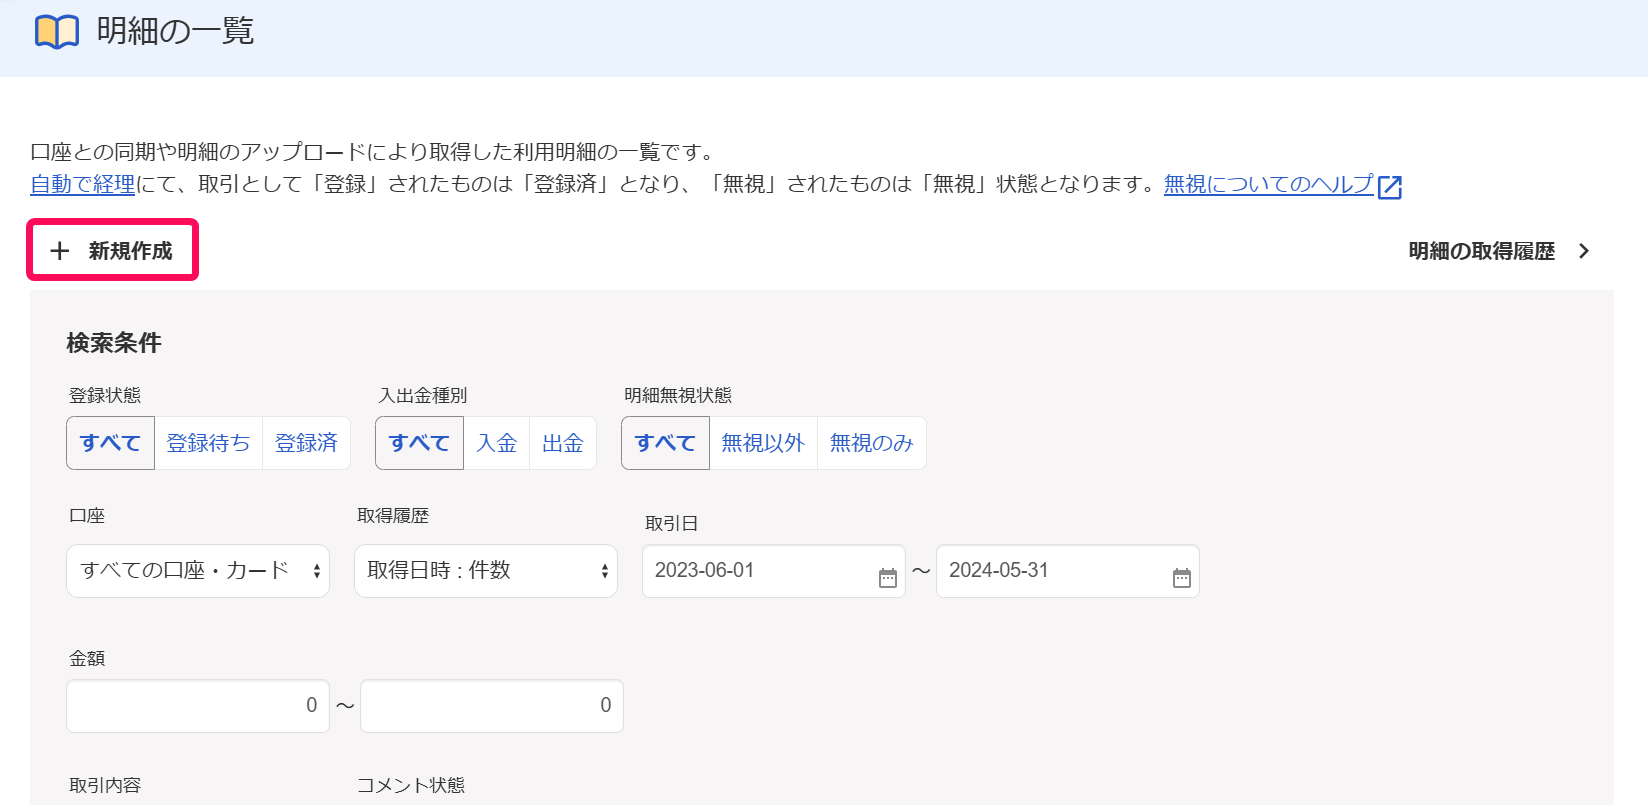Open calendar picker for start date 2023-06-01
This screenshot has width=1648, height=805.
click(x=887, y=578)
